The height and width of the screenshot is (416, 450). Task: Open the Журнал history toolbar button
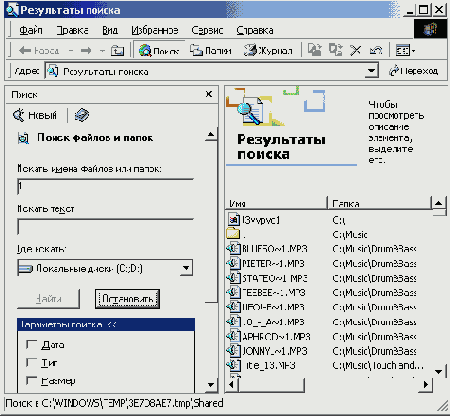pyautogui.click(x=268, y=51)
